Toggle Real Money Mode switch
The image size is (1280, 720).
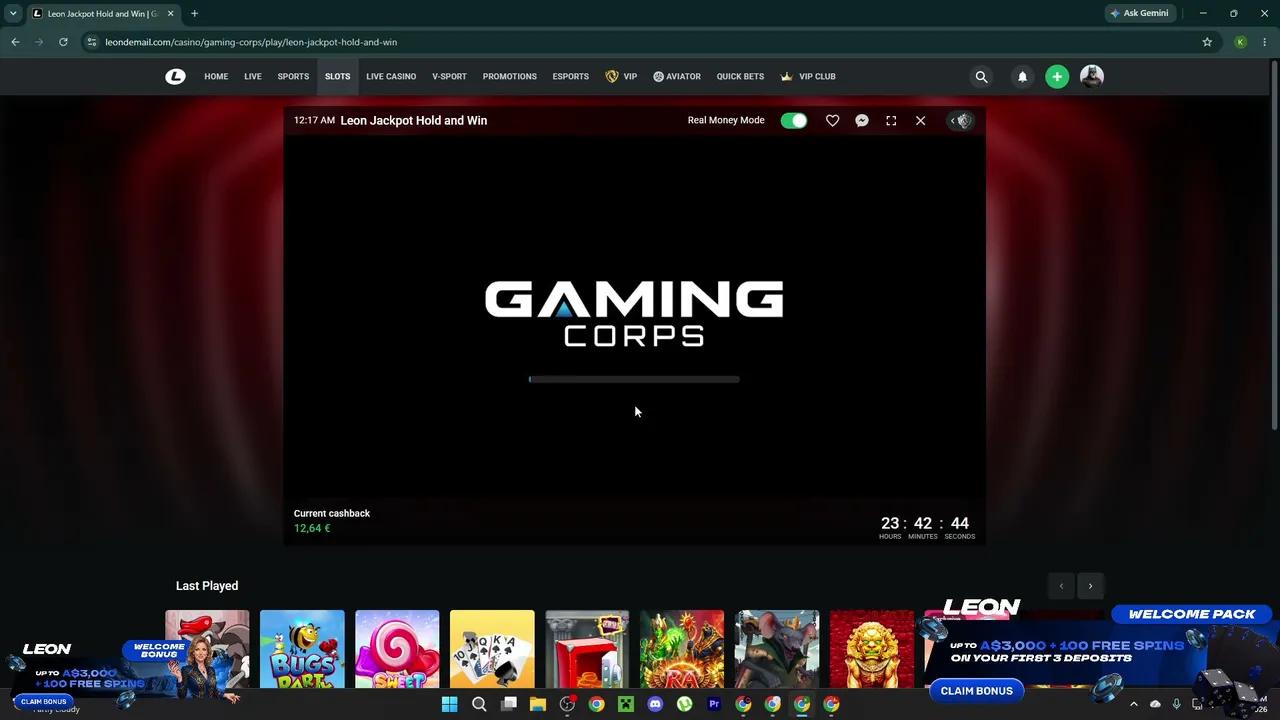pyautogui.click(x=794, y=120)
